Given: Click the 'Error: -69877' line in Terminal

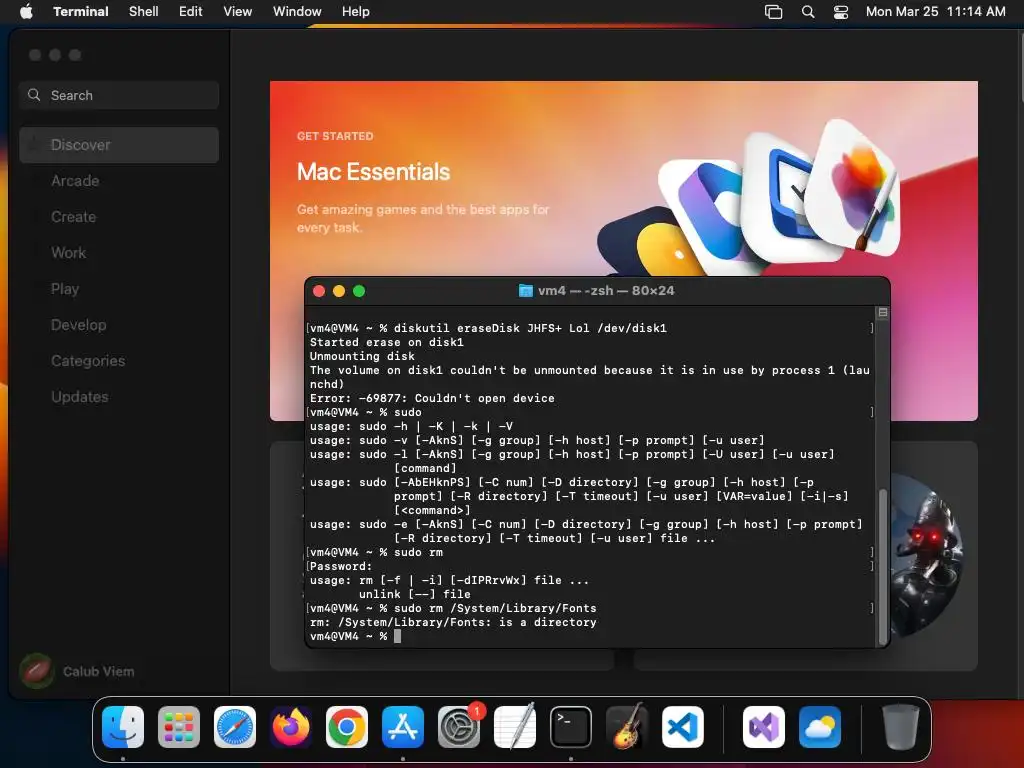Looking at the screenshot, I should [x=432, y=398].
